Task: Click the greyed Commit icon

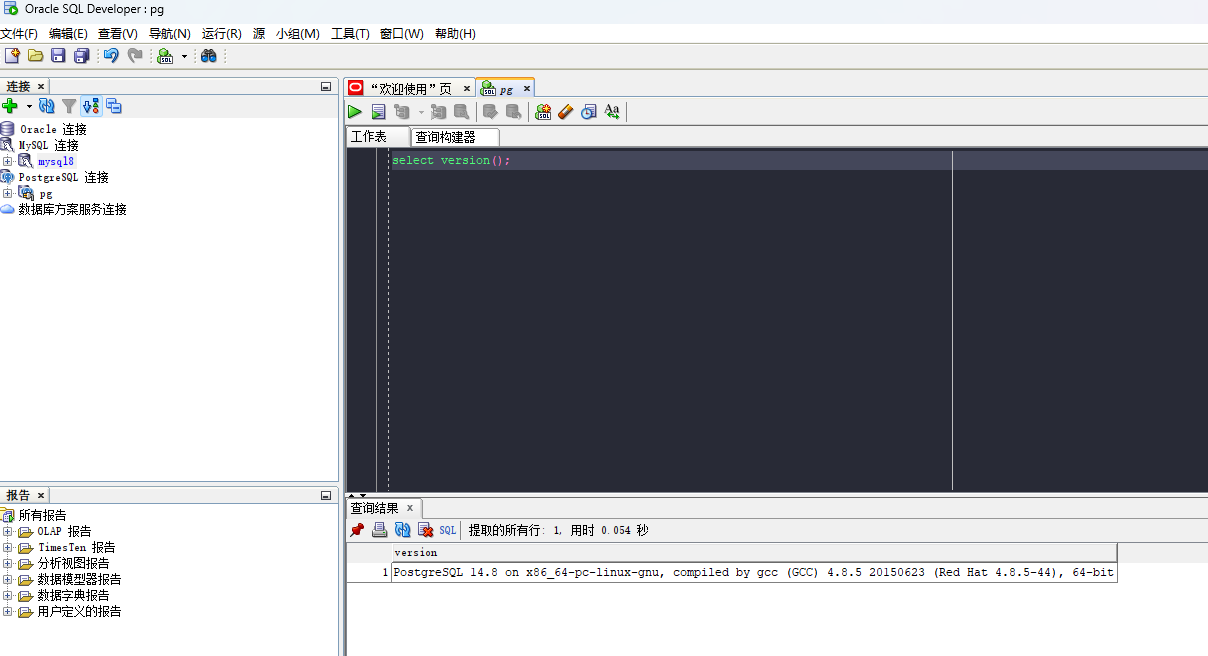Action: click(490, 112)
